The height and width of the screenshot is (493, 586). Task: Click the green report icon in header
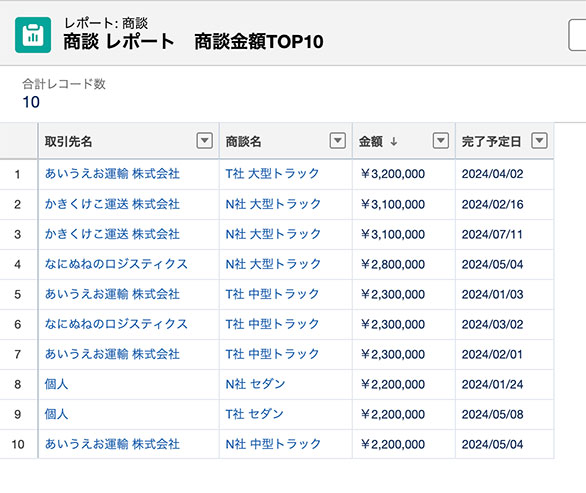click(x=33, y=35)
